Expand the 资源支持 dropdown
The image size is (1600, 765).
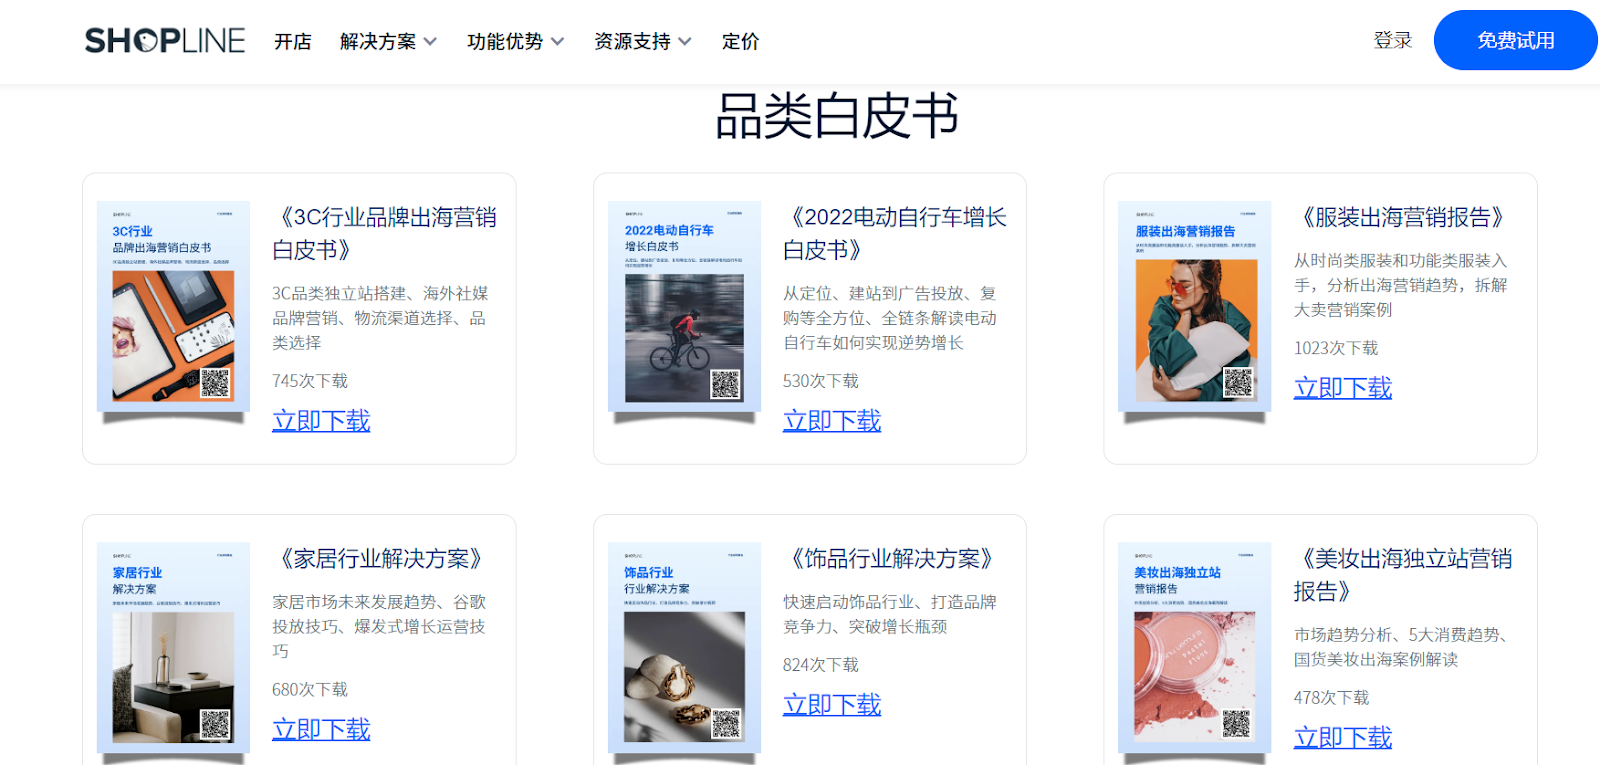coord(642,42)
